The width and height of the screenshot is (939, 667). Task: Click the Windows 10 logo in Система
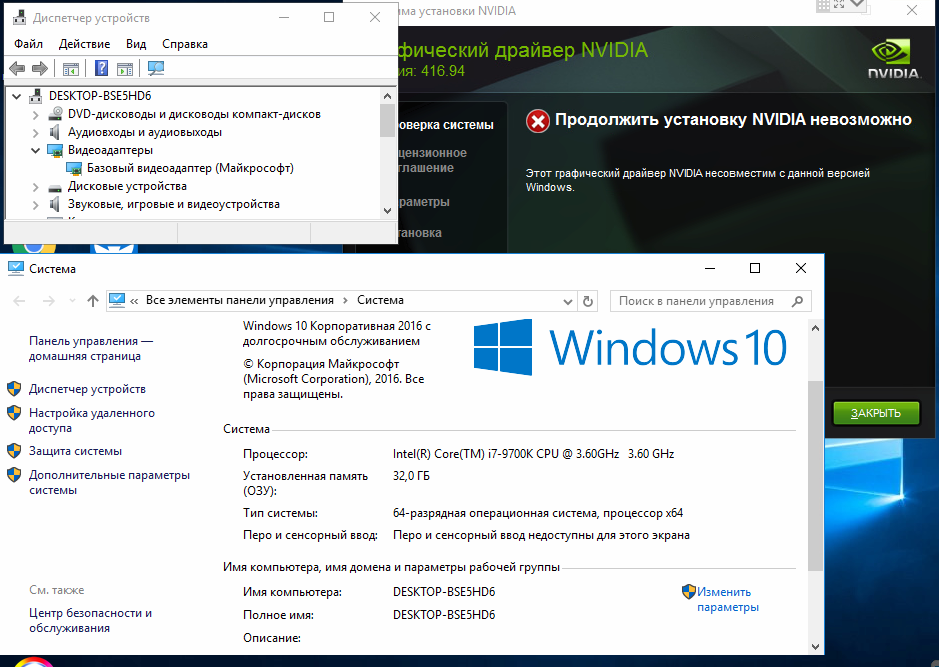pyautogui.click(x=630, y=347)
